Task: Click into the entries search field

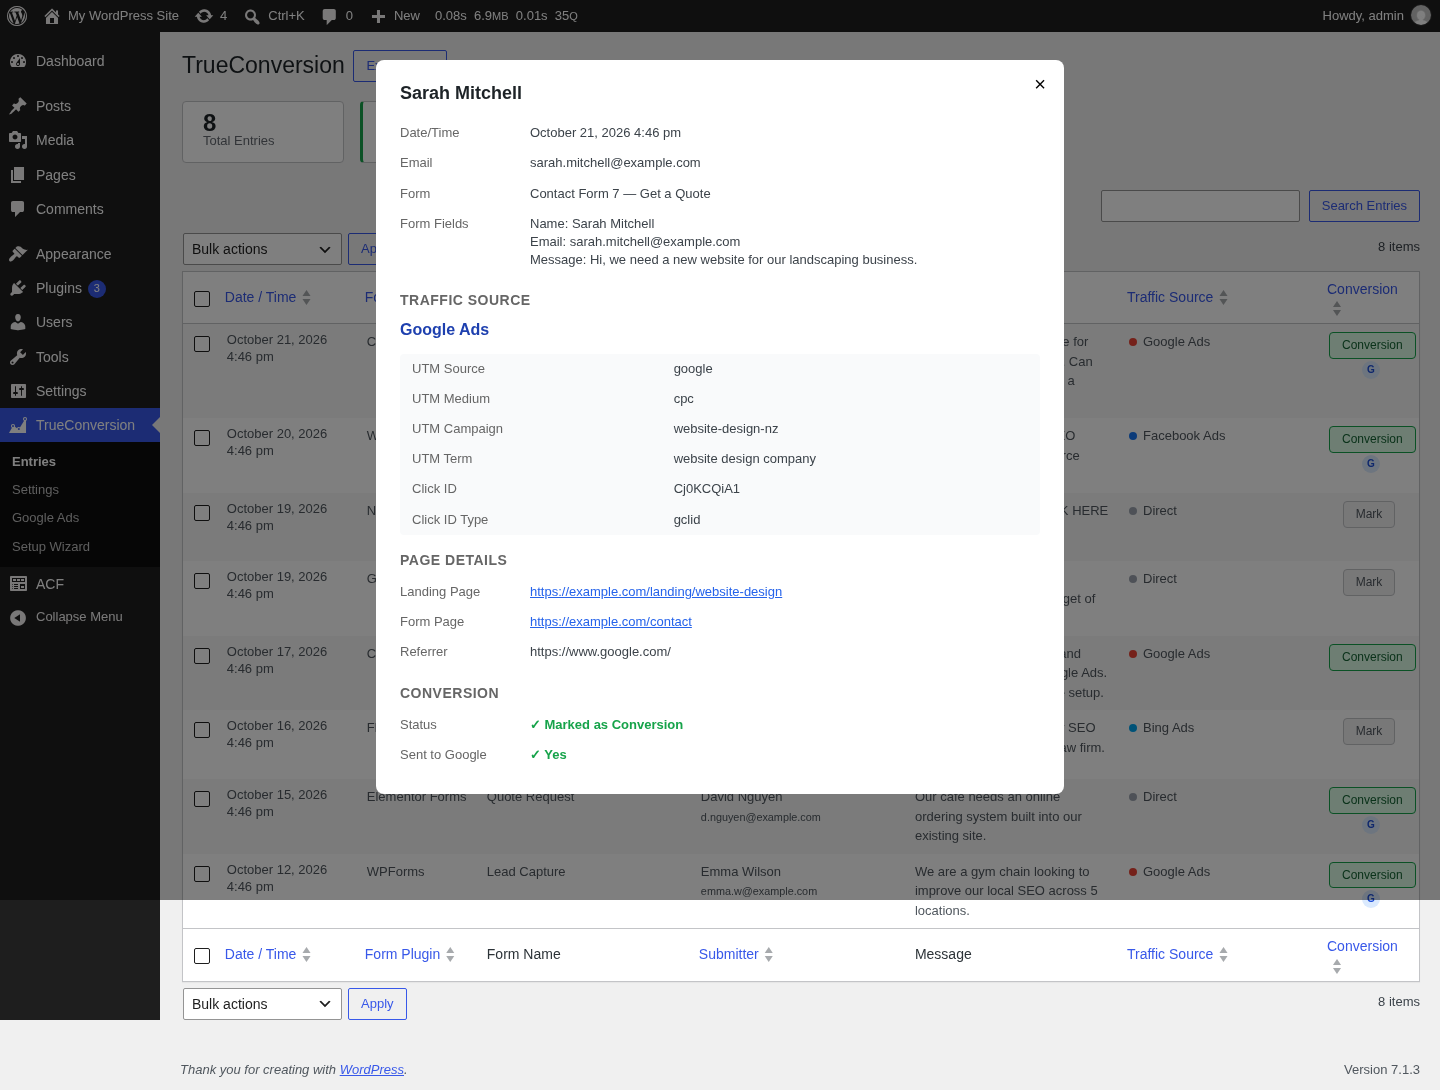Action: (1200, 206)
